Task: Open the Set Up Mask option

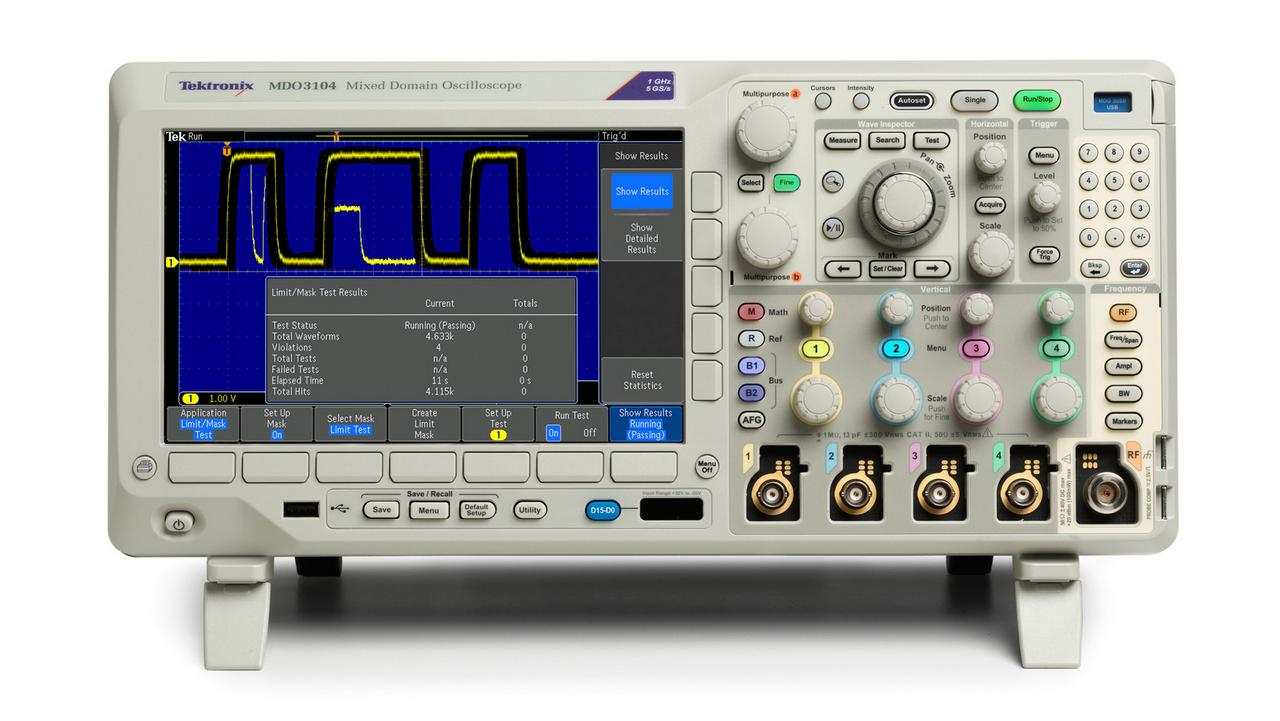Action: tap(276, 424)
